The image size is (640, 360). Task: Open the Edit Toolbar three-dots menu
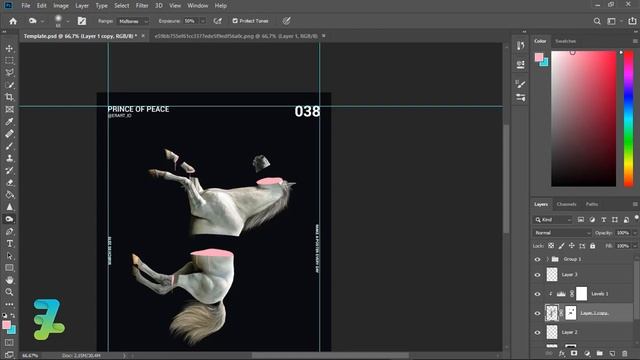[x=9, y=304]
